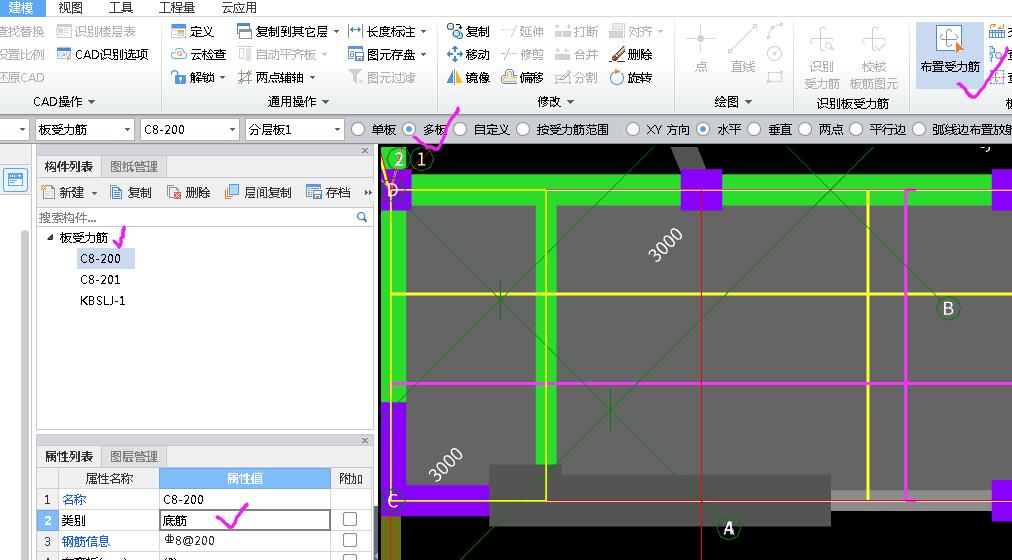The width and height of the screenshot is (1012, 560).
Task: Expand the 修改 group arrow
Action: tap(571, 102)
